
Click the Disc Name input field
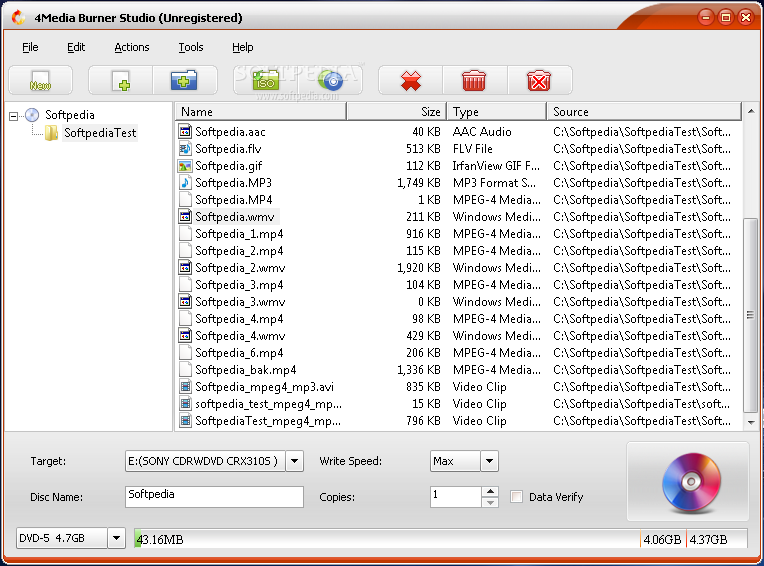pyautogui.click(x=214, y=496)
